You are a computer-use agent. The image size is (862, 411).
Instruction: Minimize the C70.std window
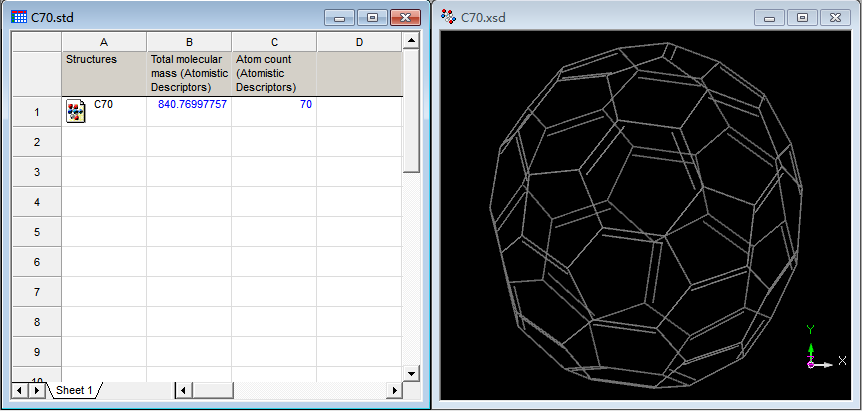[x=339, y=18]
